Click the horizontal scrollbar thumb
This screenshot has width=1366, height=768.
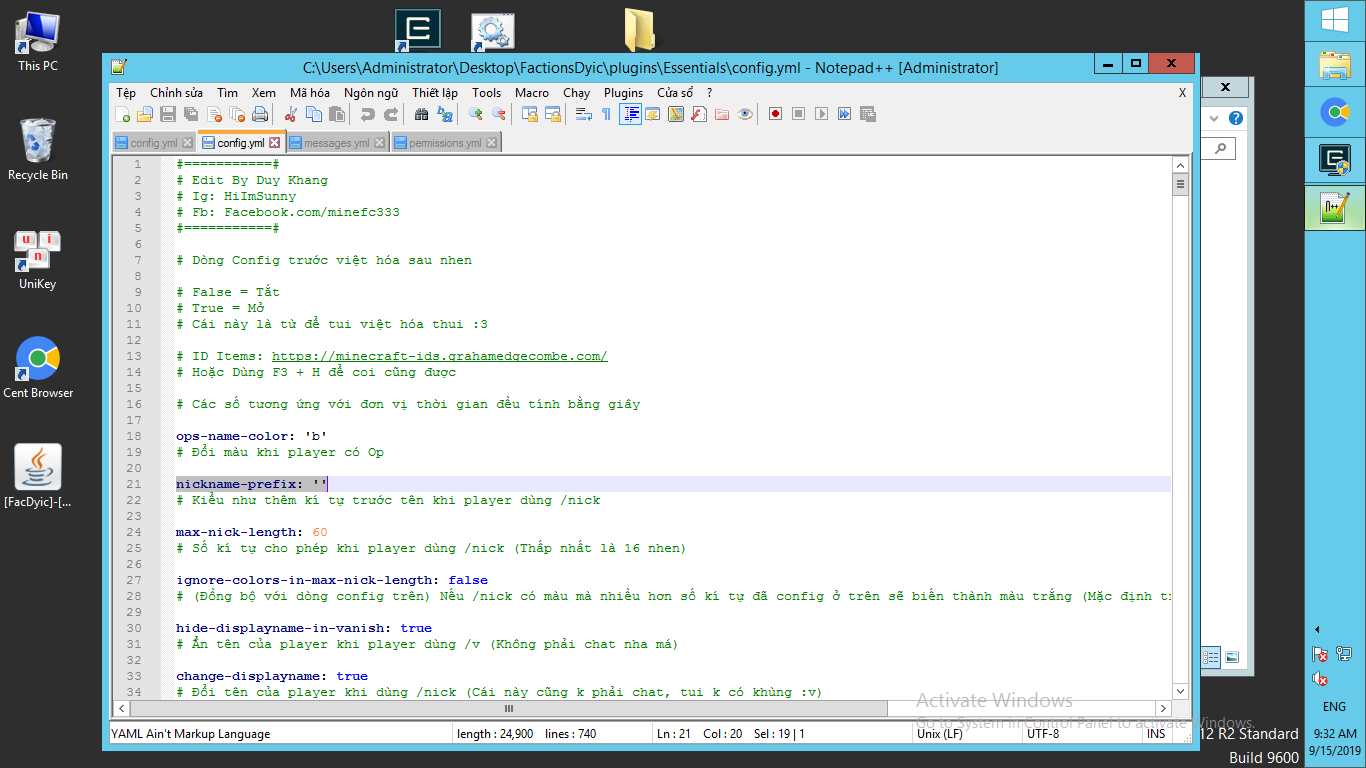click(508, 708)
